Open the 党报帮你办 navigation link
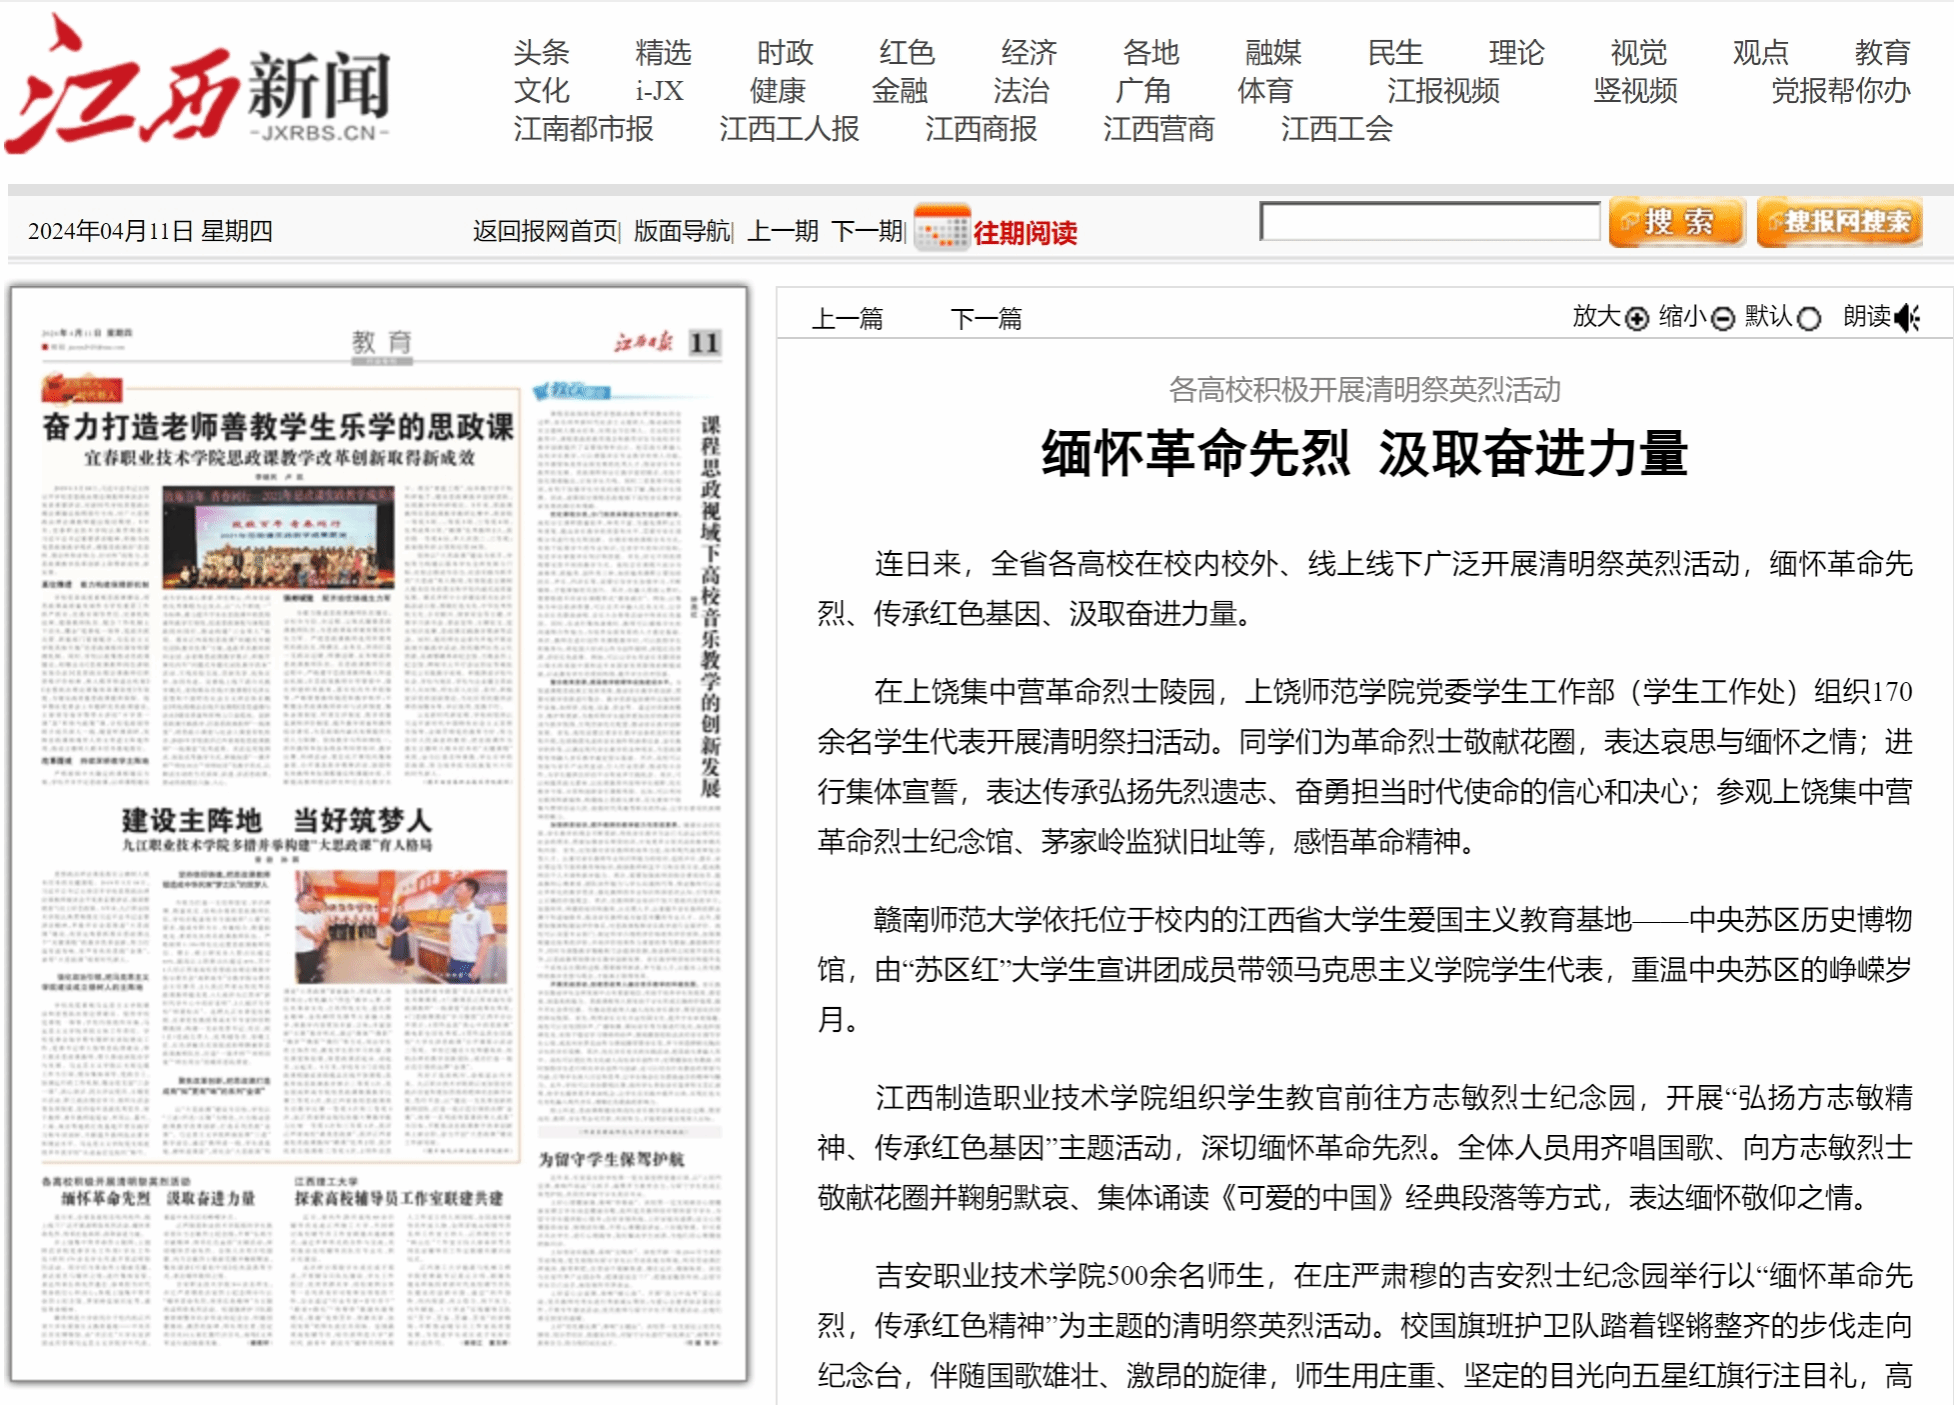This screenshot has height=1405, width=1954. point(1841,90)
